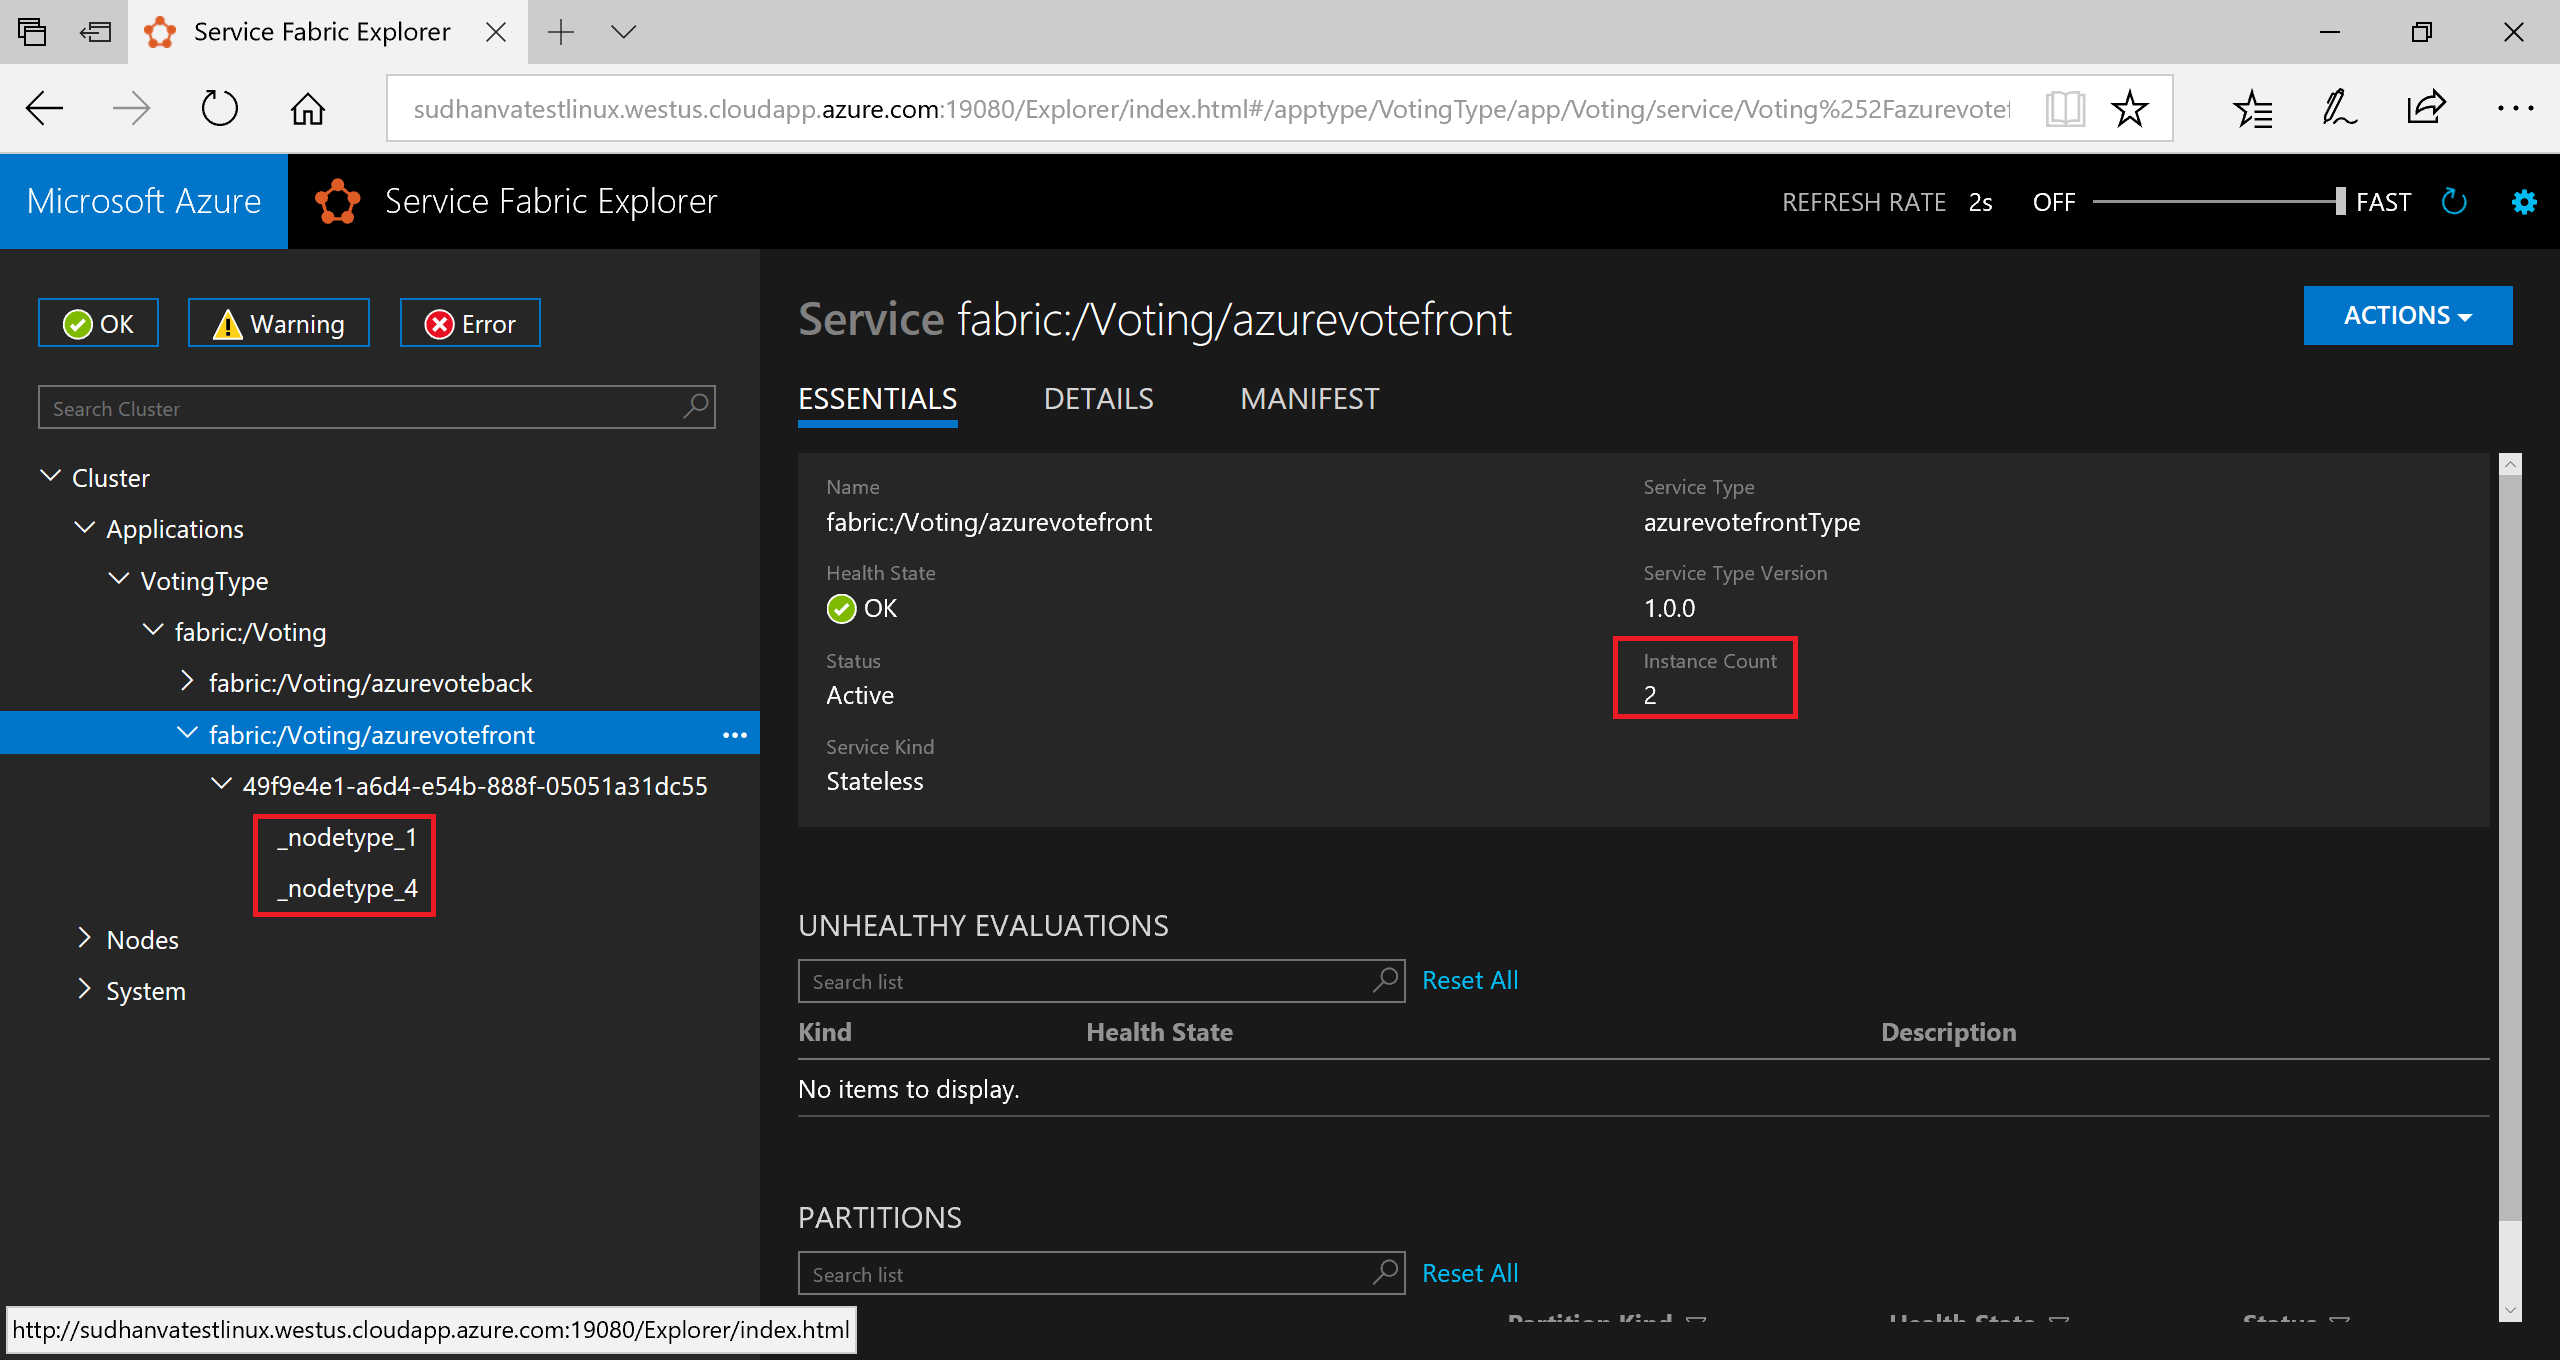
Task: Click Reset All in Unhealthy Evaluations
Action: 1466,979
